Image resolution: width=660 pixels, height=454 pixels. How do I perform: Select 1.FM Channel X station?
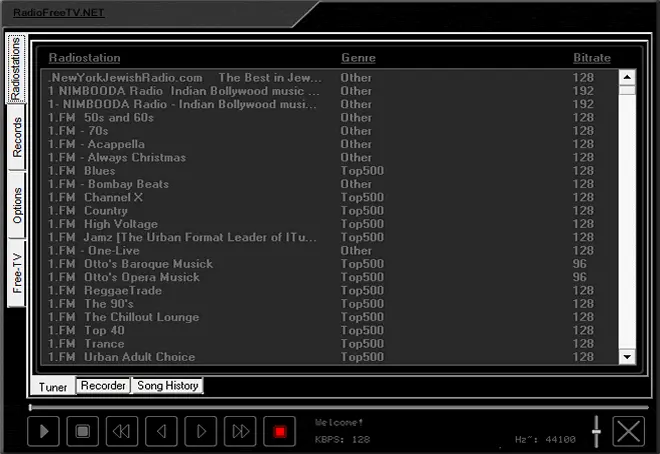coord(330,197)
